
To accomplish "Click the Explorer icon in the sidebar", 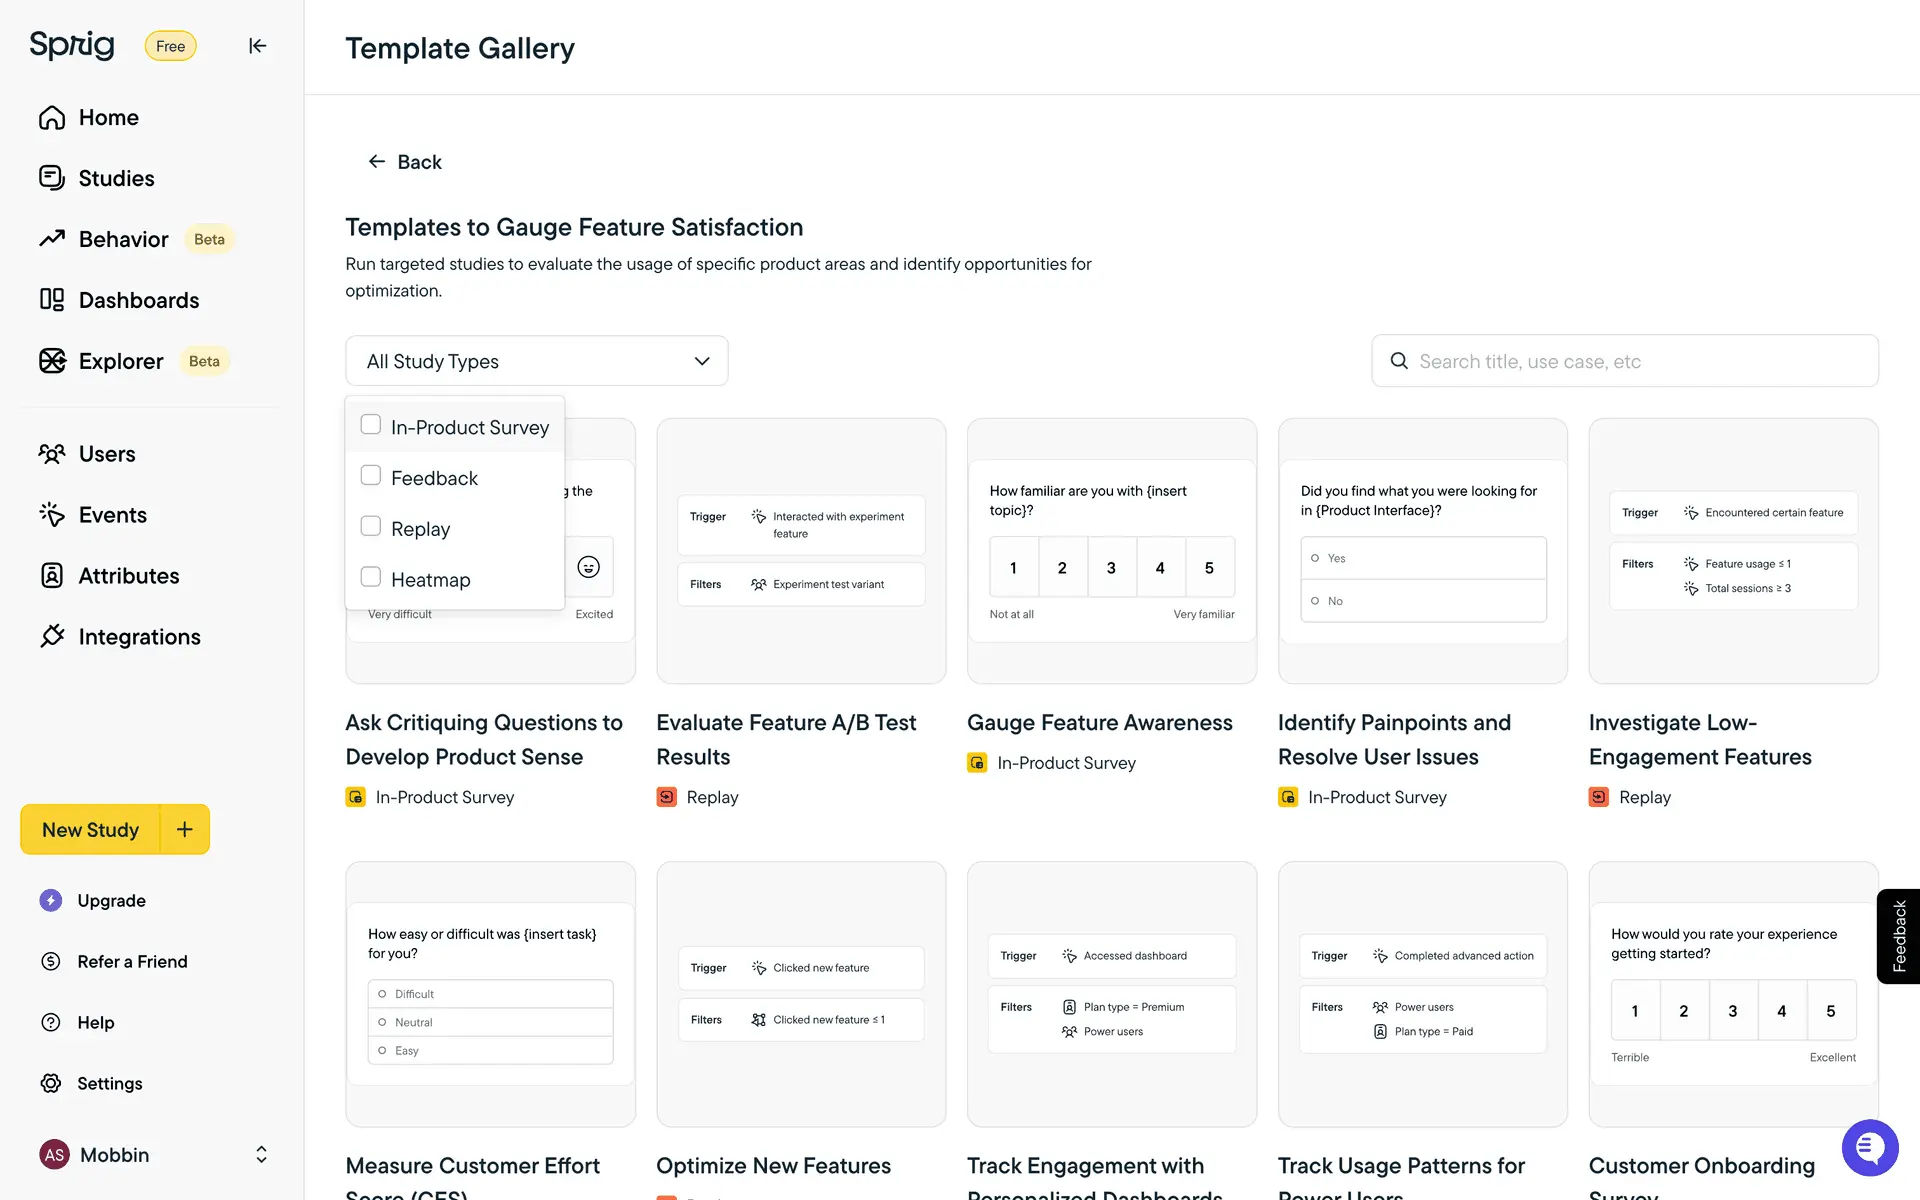I will pos(52,361).
